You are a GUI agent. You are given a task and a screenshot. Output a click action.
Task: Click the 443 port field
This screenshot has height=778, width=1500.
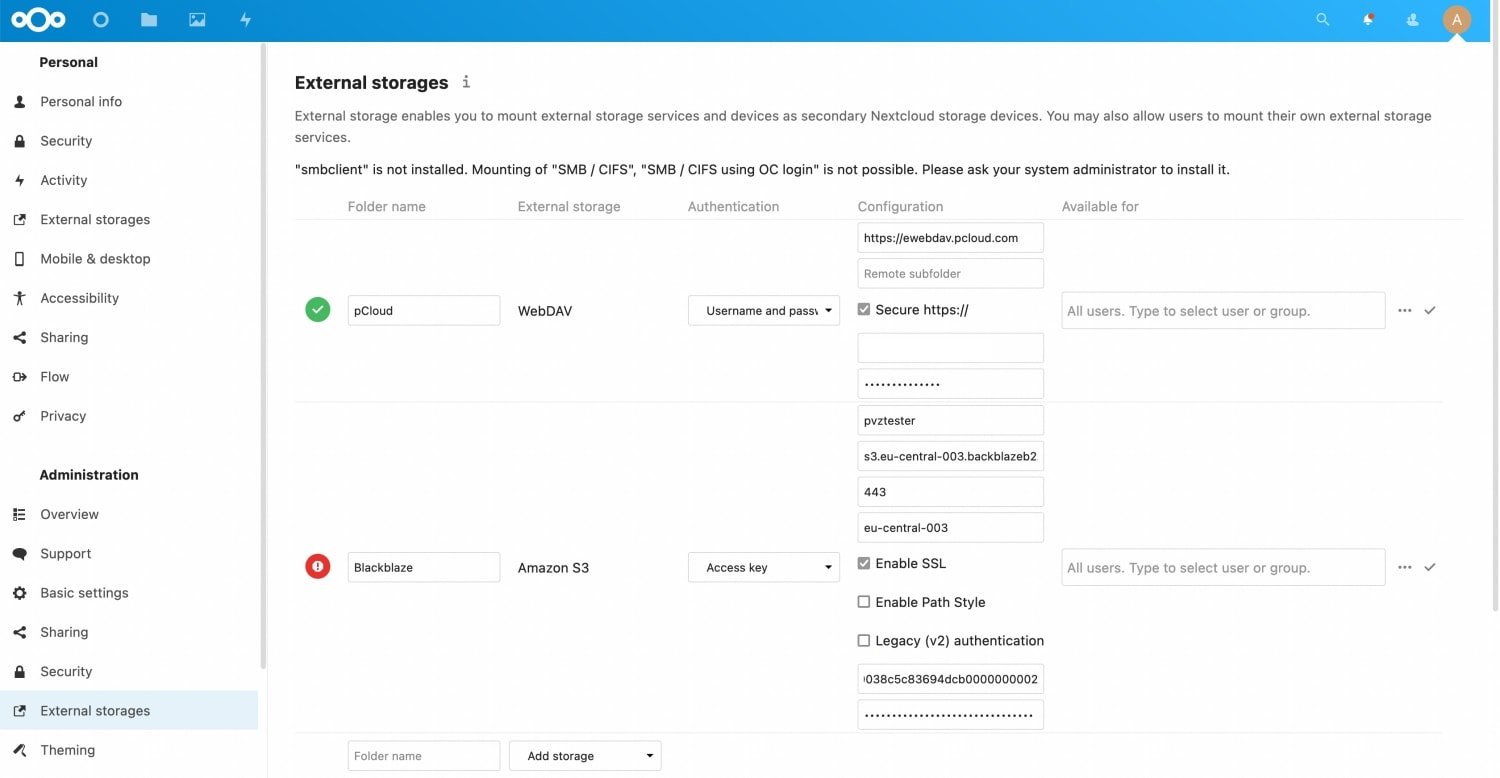(951, 492)
